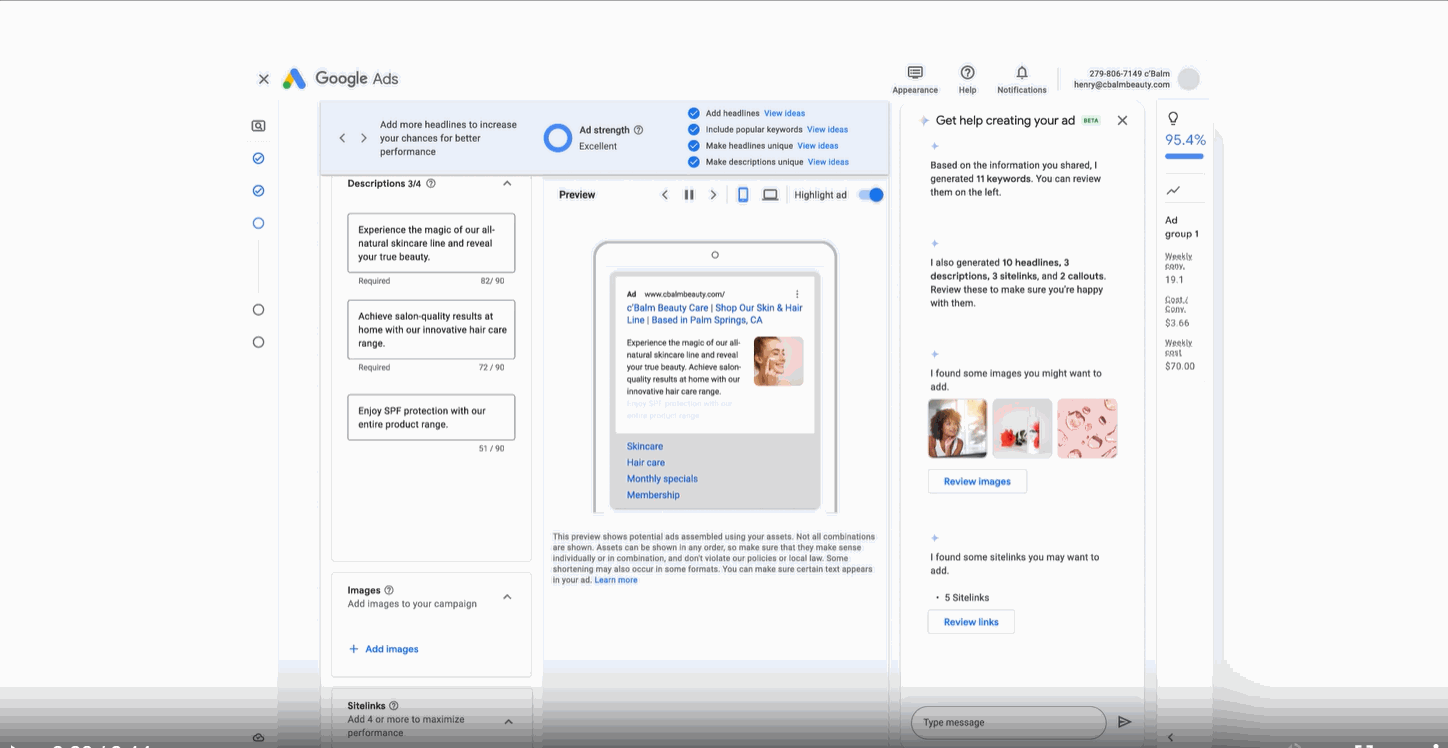Image resolution: width=1448 pixels, height=748 pixels.
Task: Select the second completed step circle in sidebar
Action: pos(258,190)
